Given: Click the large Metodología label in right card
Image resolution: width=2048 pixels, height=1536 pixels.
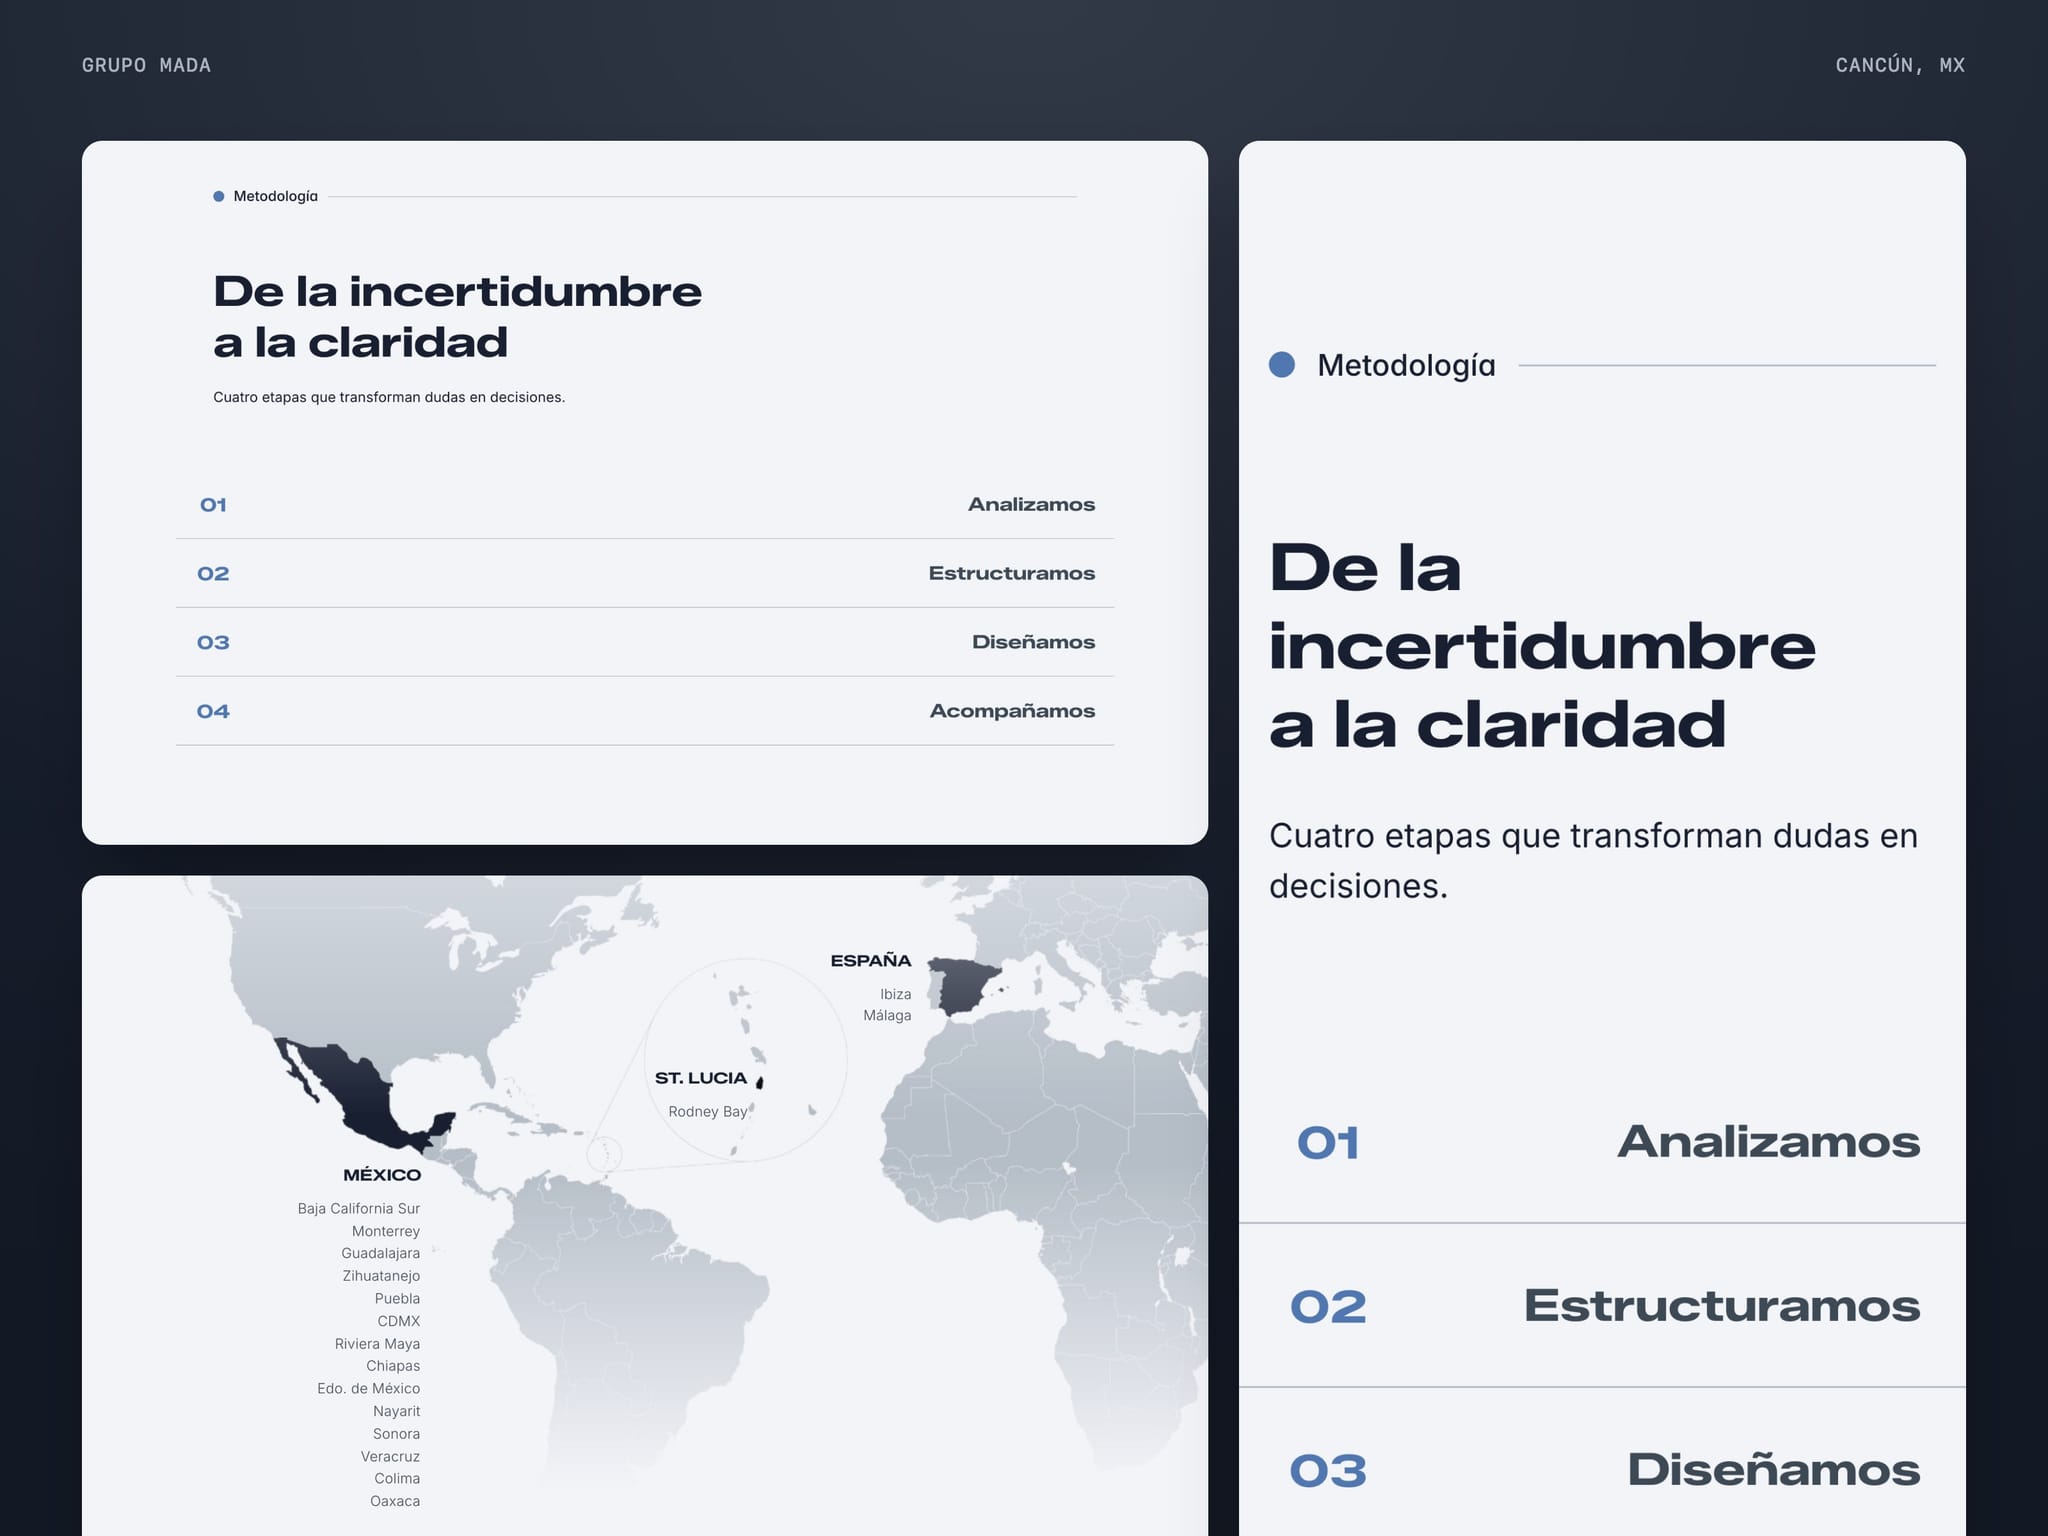Looking at the screenshot, I should click(x=1406, y=365).
